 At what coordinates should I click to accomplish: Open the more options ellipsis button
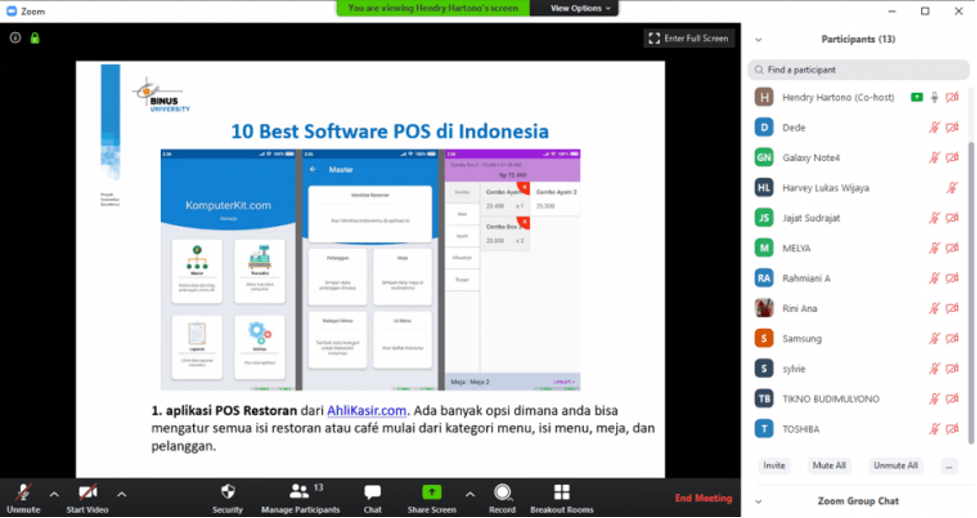click(949, 466)
